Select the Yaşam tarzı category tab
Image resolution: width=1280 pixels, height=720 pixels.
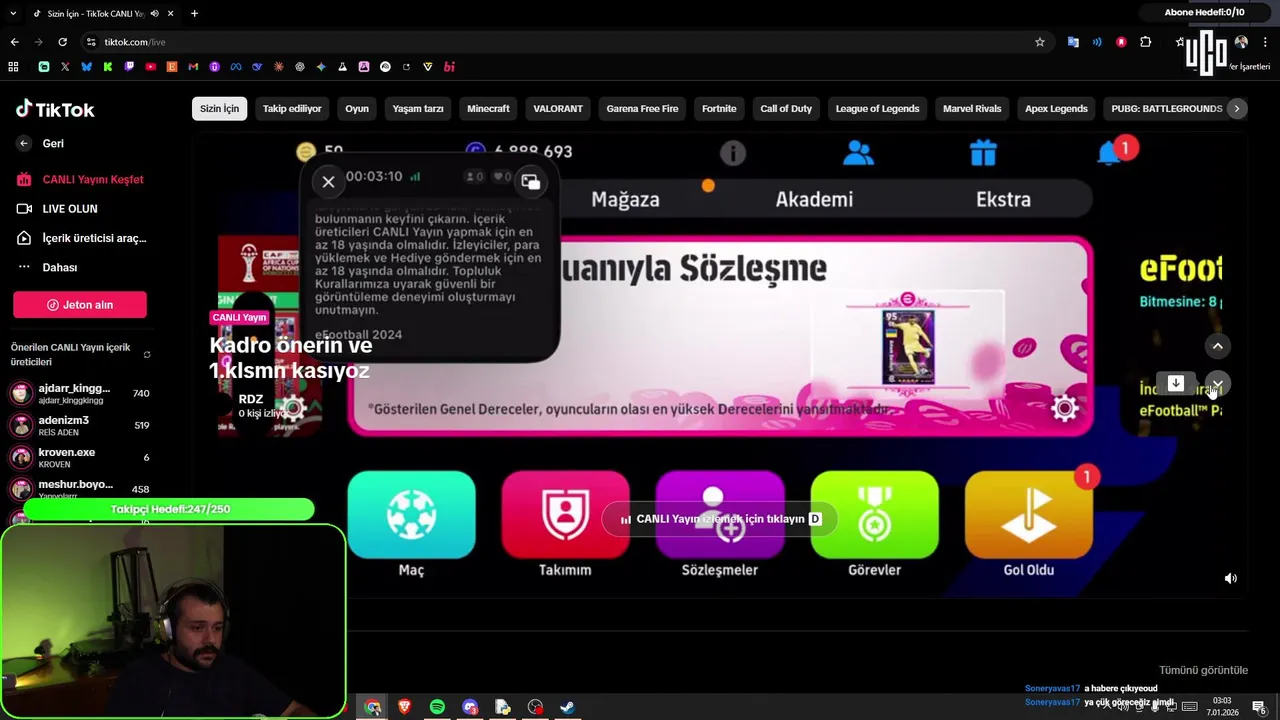[x=418, y=108]
